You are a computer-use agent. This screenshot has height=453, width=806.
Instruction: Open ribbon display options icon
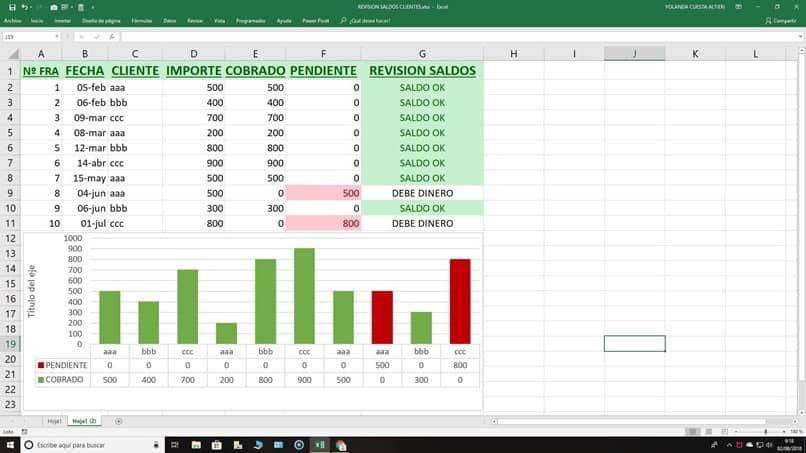click(x=739, y=7)
